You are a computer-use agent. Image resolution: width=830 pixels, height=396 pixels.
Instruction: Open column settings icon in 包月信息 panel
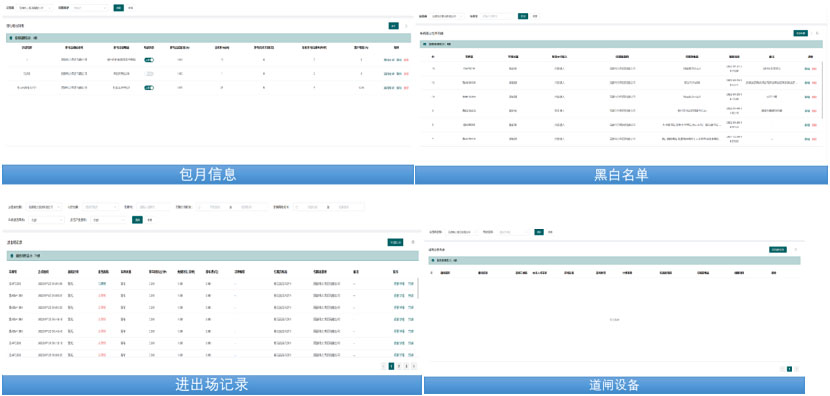[x=407, y=25]
